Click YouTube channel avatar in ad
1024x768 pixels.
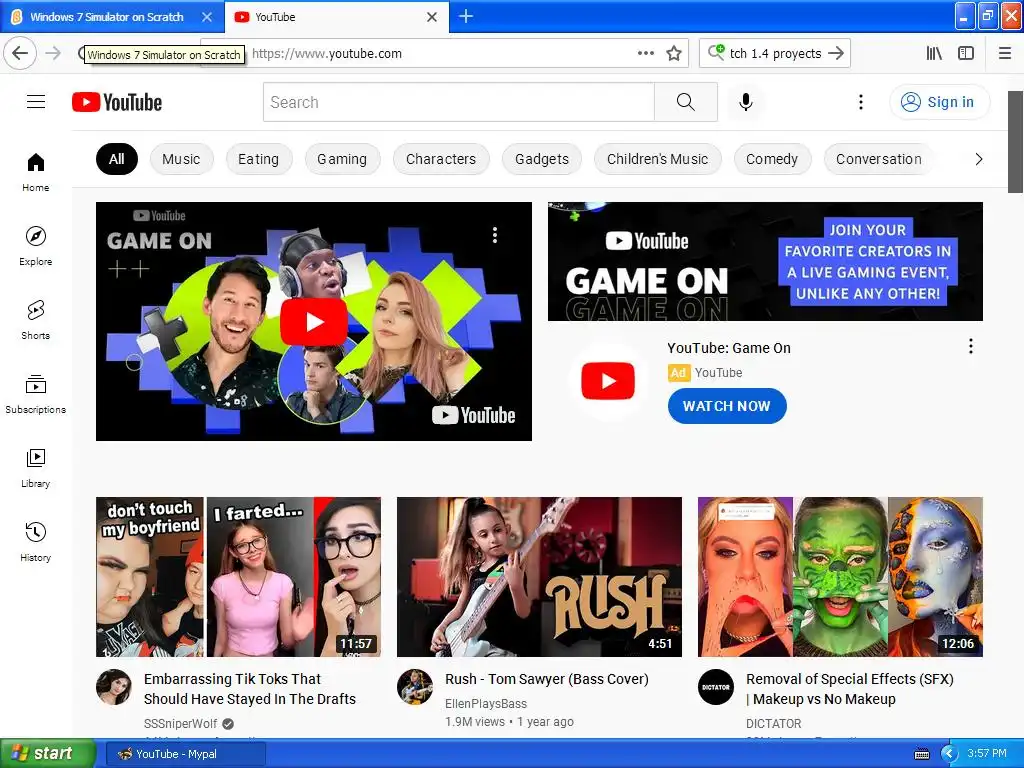coord(608,381)
